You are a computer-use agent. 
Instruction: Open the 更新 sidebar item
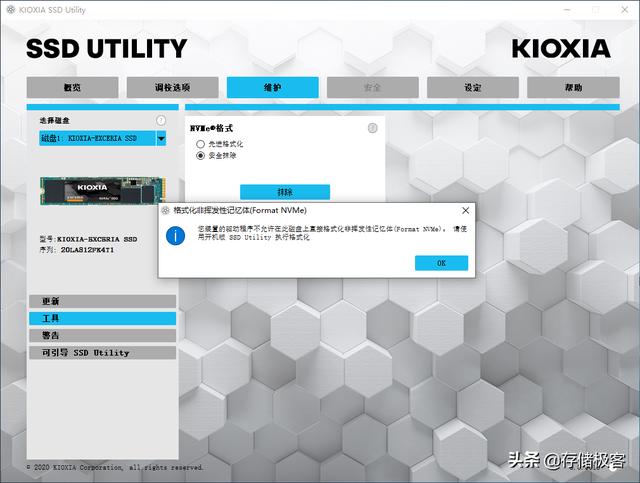click(x=102, y=301)
